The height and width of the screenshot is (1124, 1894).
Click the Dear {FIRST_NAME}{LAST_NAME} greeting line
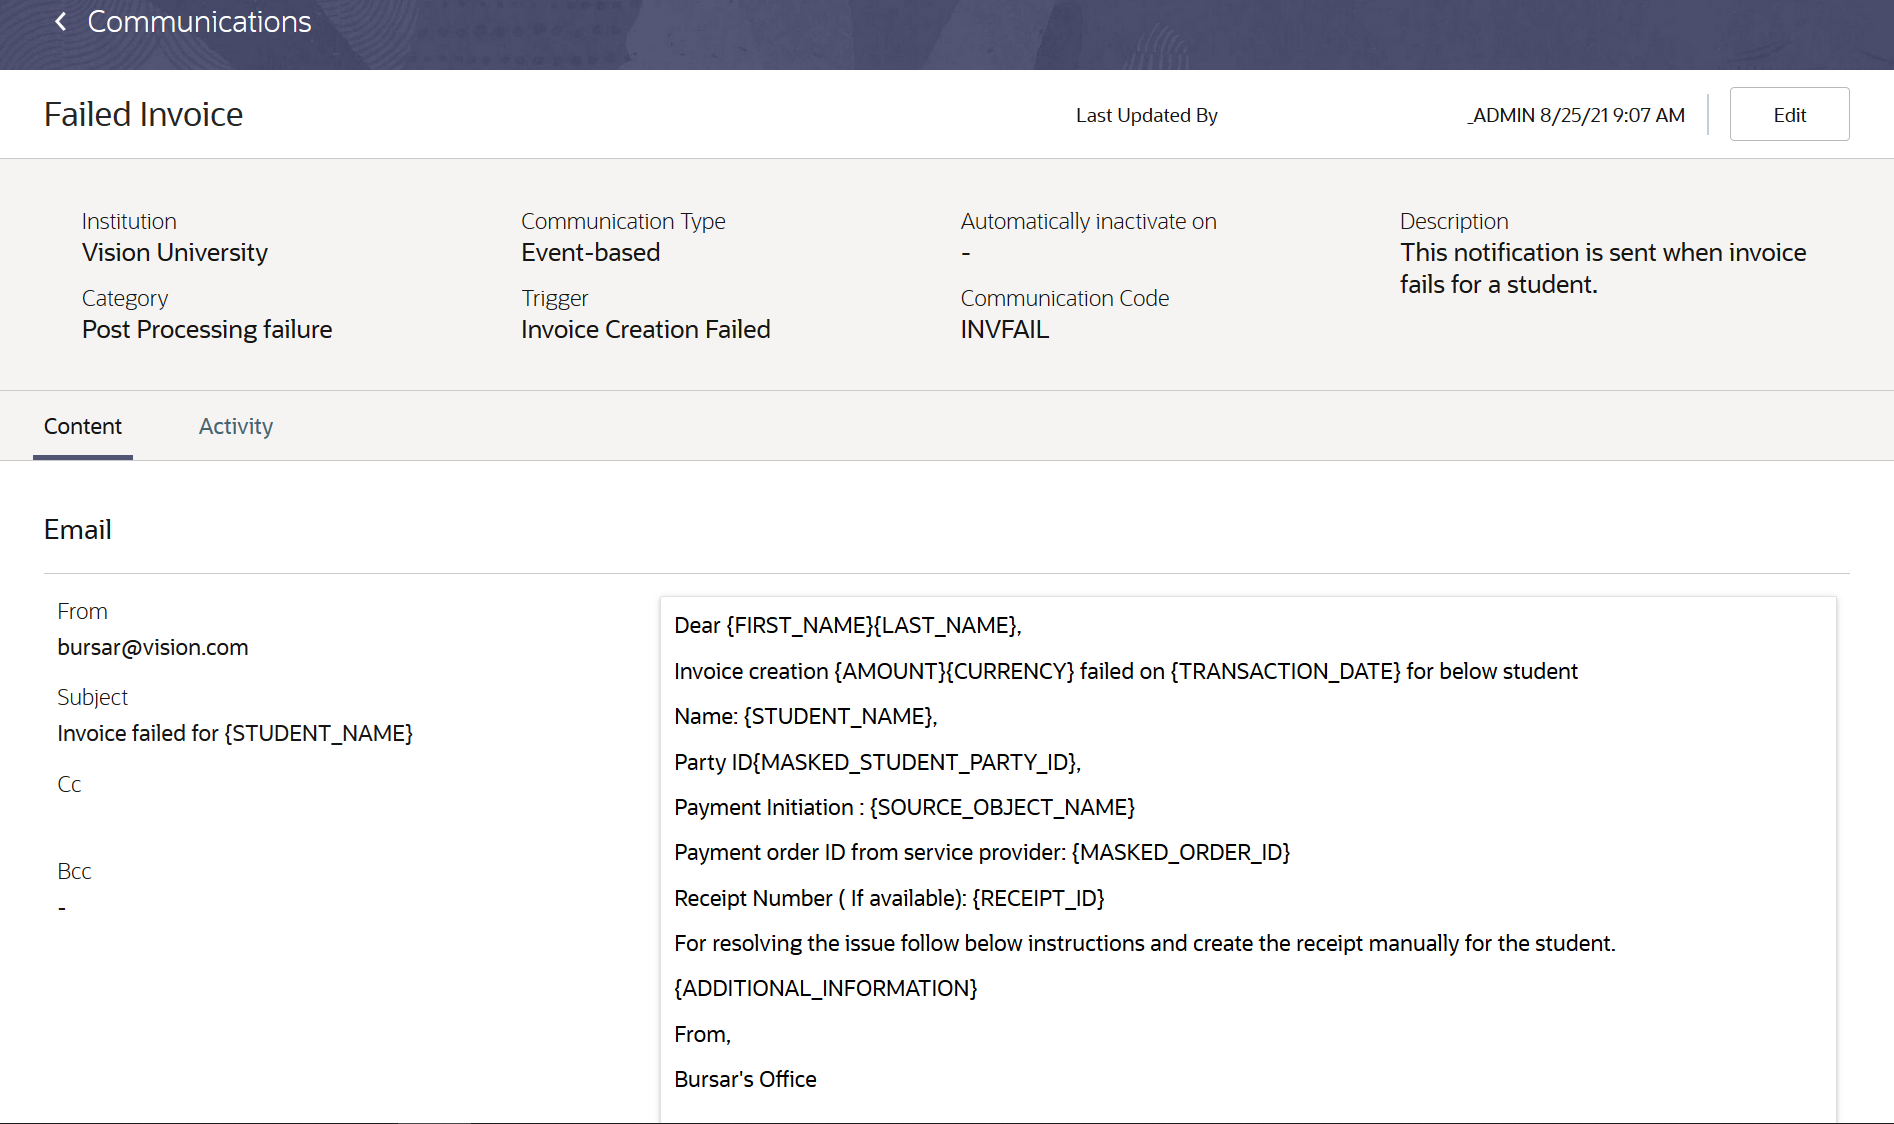[847, 625]
